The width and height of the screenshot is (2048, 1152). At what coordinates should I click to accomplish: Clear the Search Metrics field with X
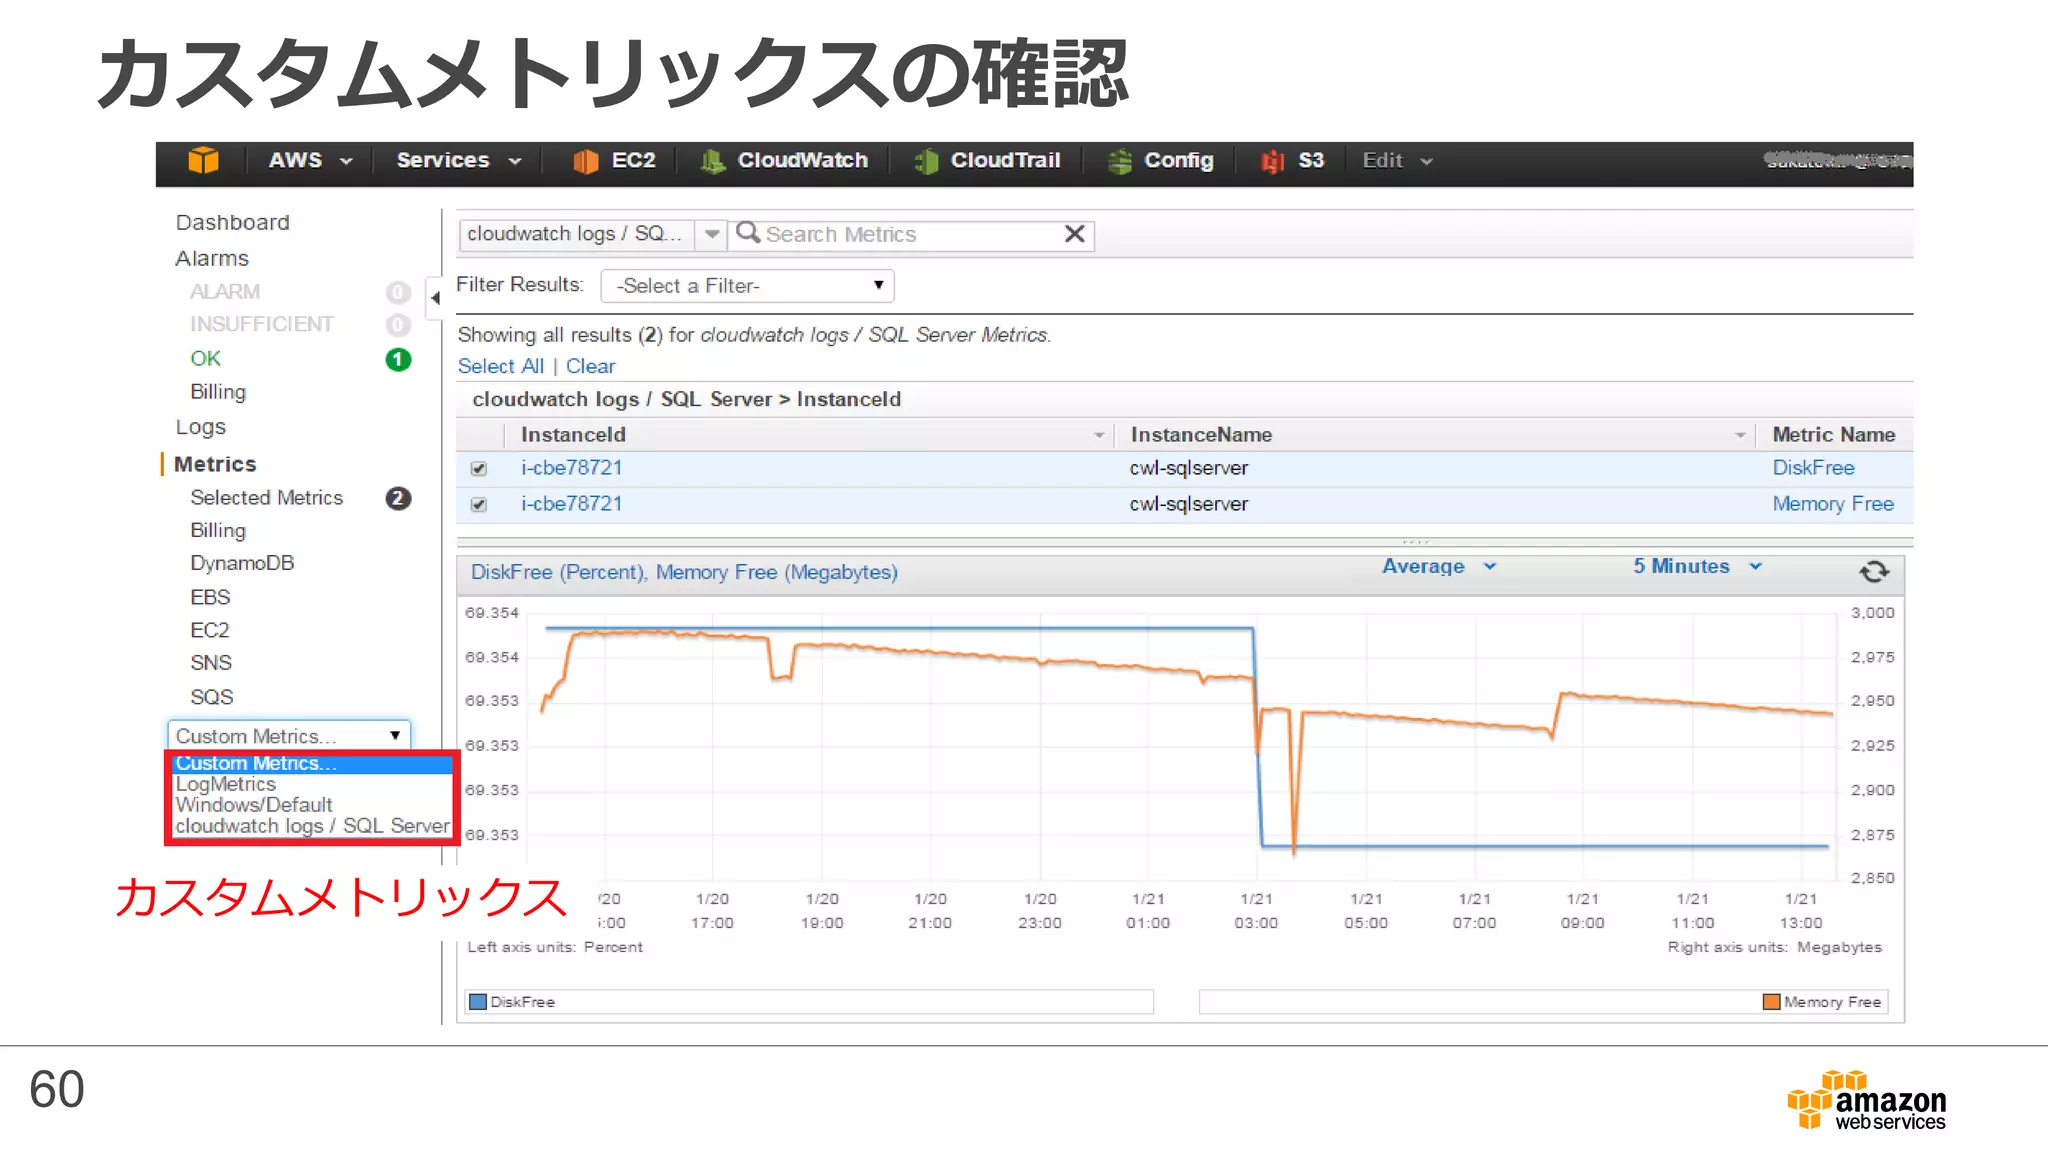tap(1074, 234)
